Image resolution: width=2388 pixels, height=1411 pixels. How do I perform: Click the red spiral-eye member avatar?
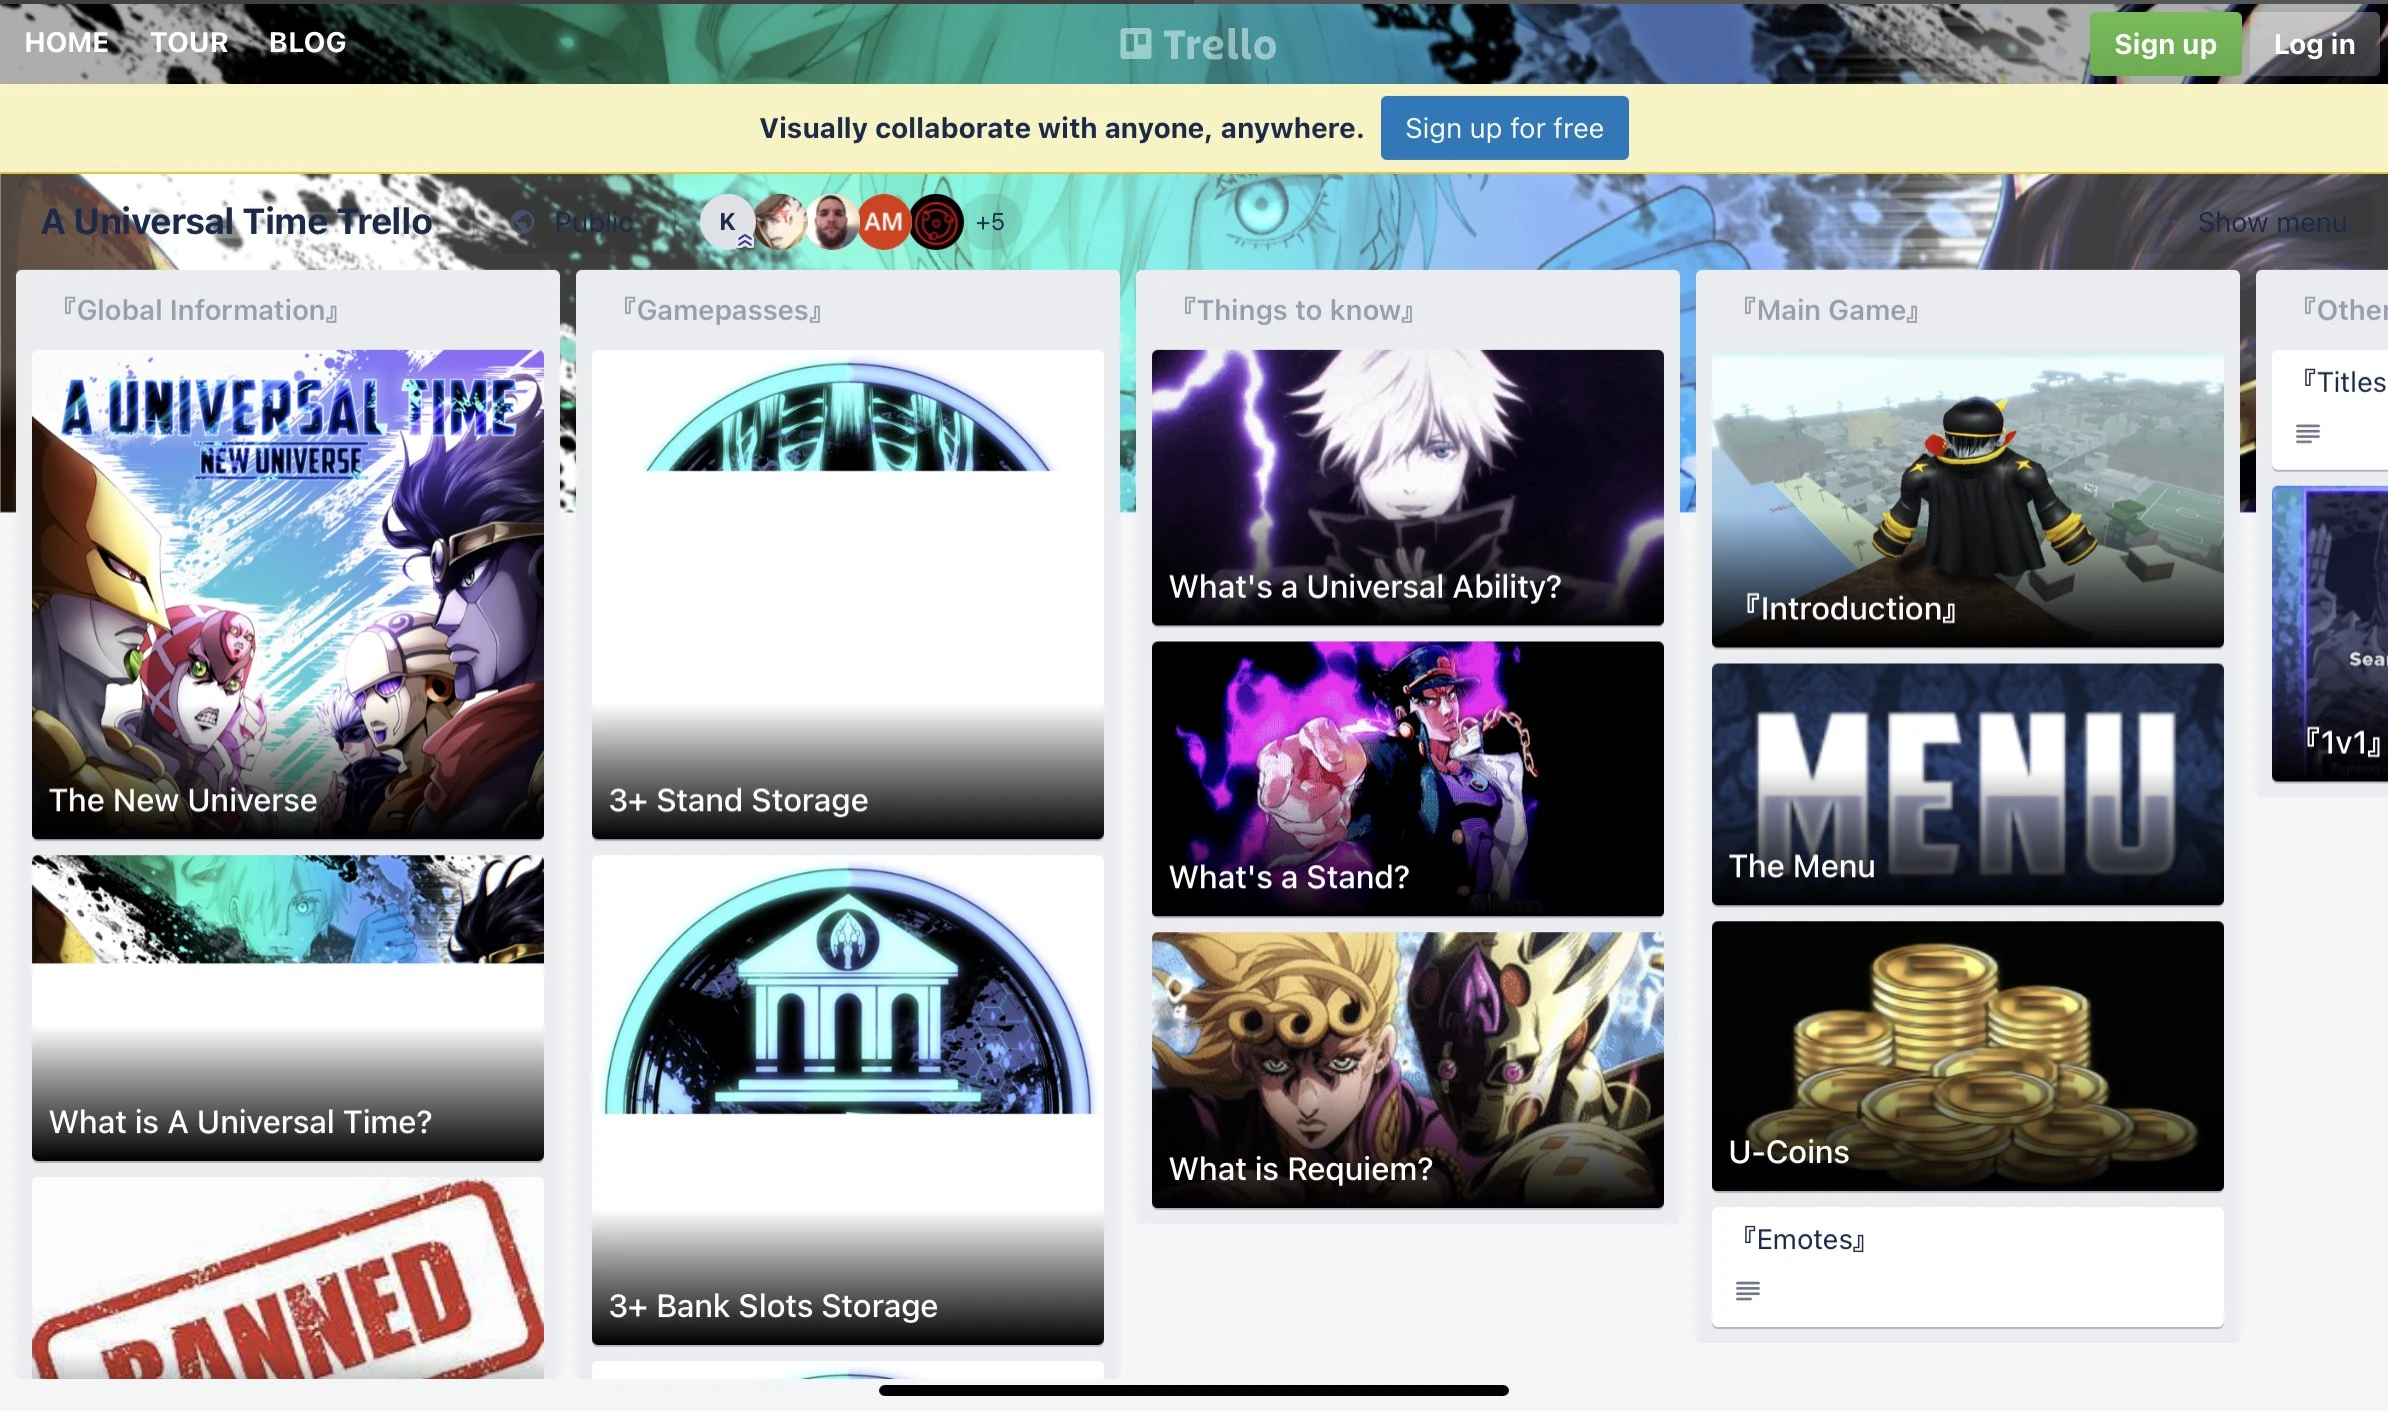tap(936, 222)
